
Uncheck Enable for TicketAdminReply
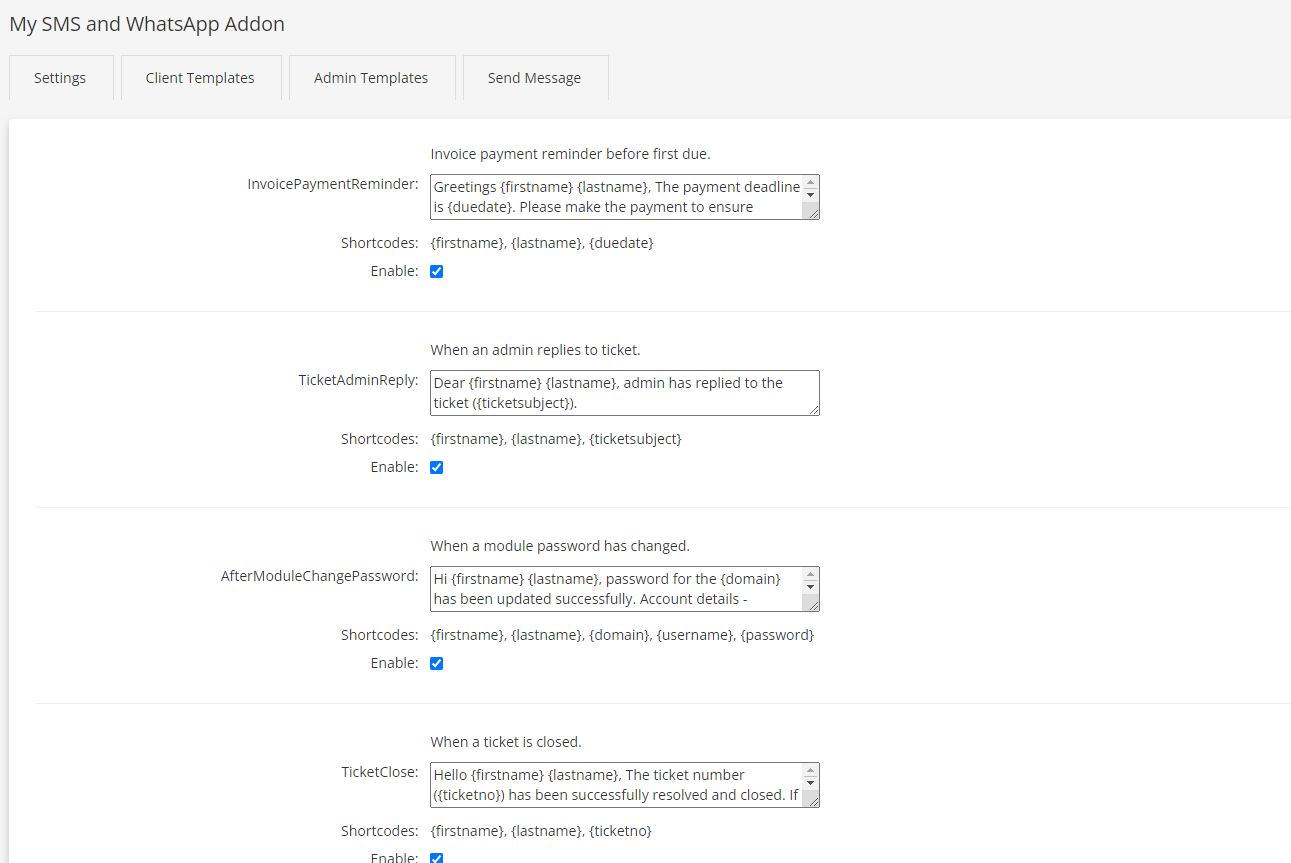[437, 467]
